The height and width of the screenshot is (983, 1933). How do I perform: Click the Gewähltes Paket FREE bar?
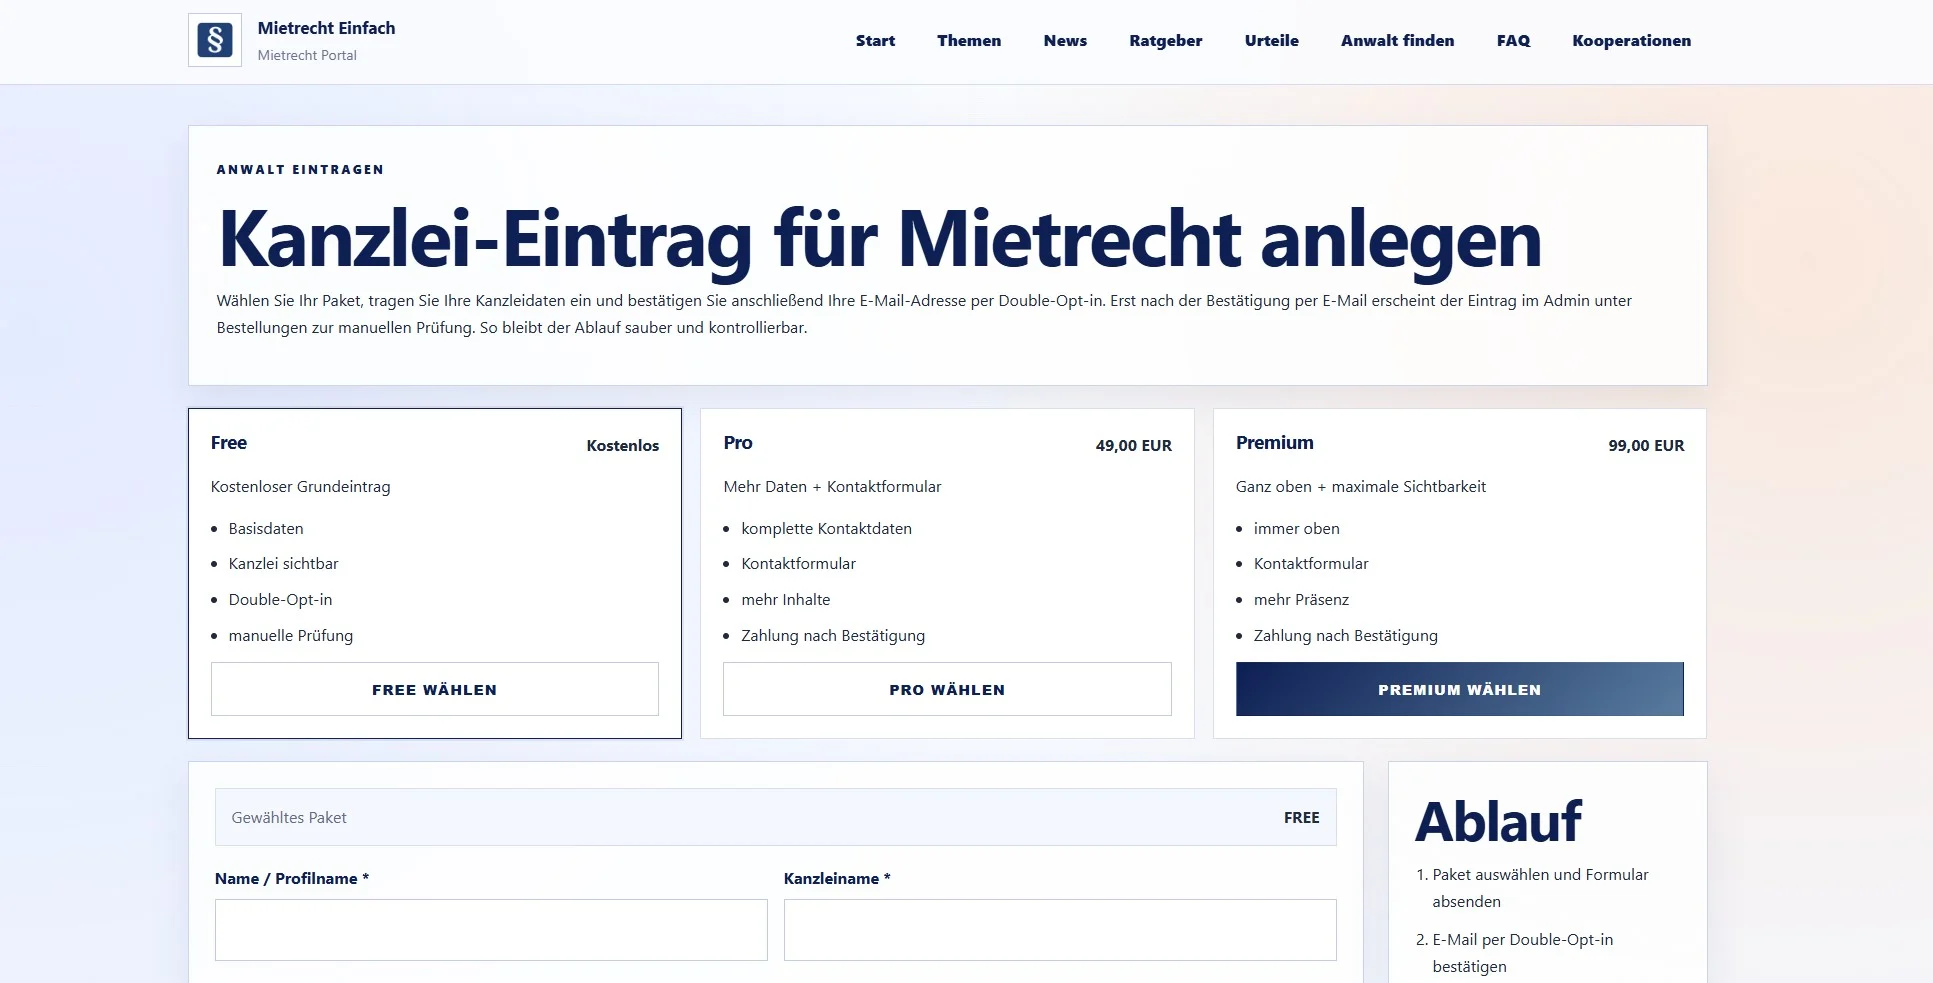tap(775, 817)
